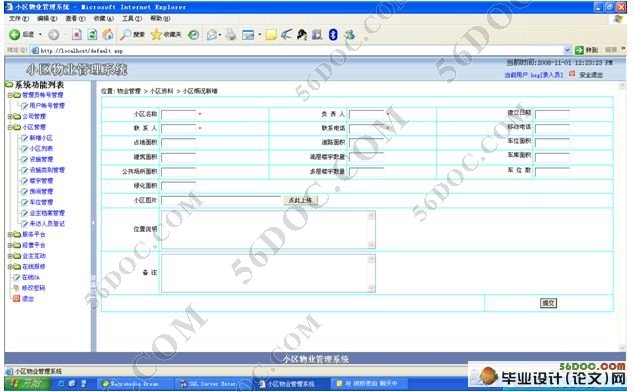Click the Messenger icon at the toolbar end
634x392 pixels.
tap(349, 35)
